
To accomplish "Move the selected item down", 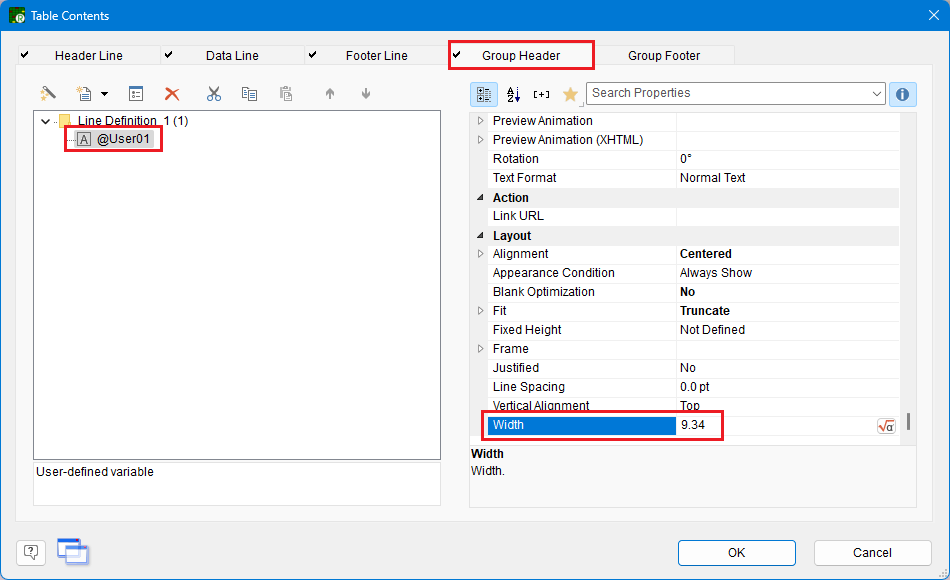I will (365, 93).
